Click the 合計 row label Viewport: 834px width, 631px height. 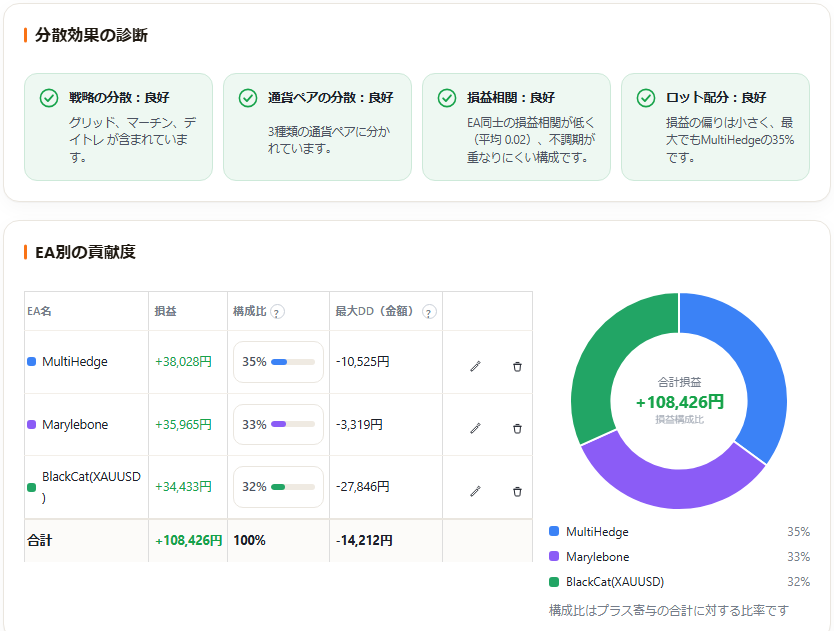click(39, 541)
